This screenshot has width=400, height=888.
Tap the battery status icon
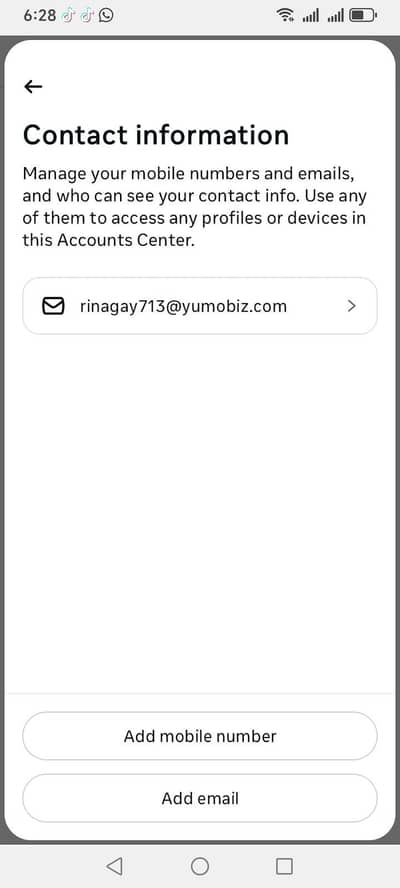[x=363, y=15]
